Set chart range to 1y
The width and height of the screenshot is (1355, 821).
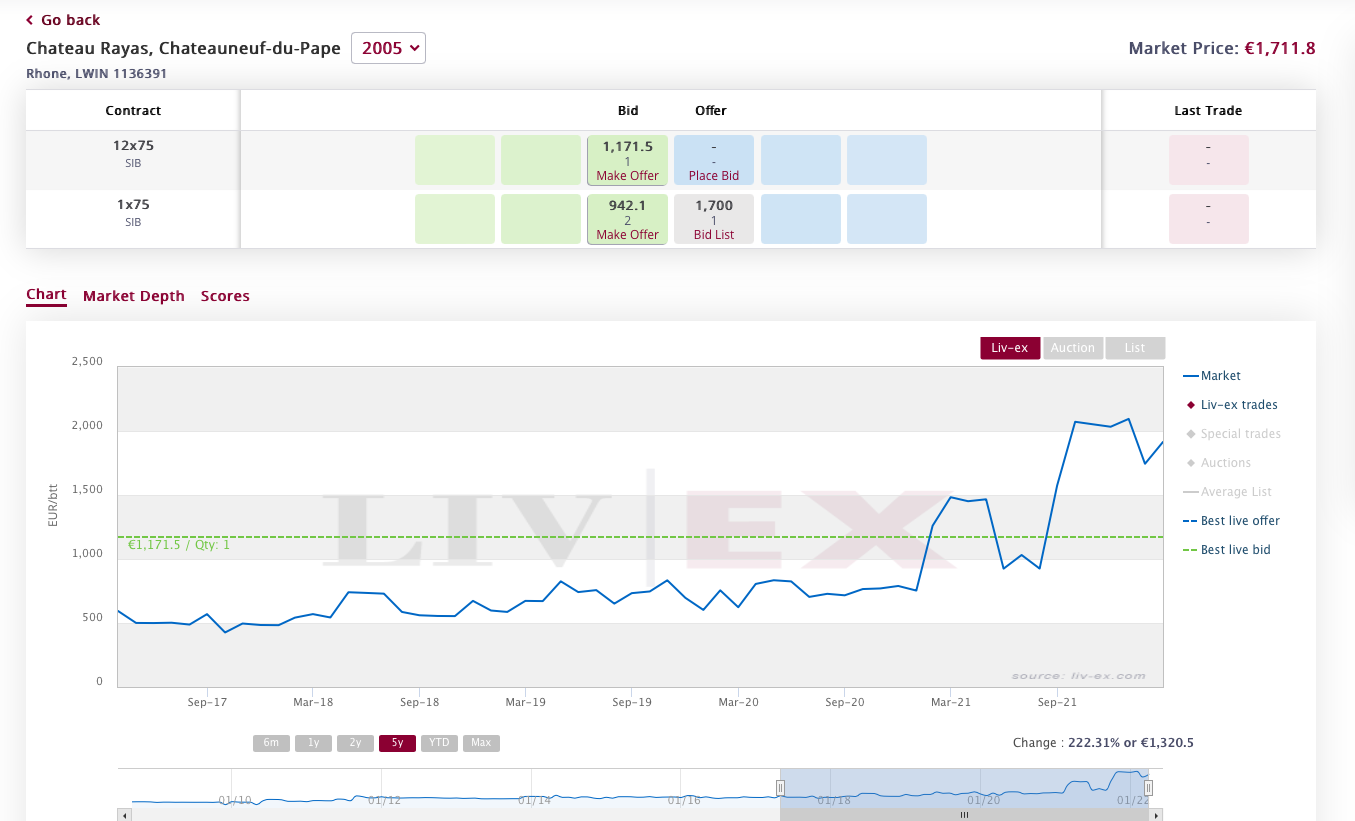313,743
